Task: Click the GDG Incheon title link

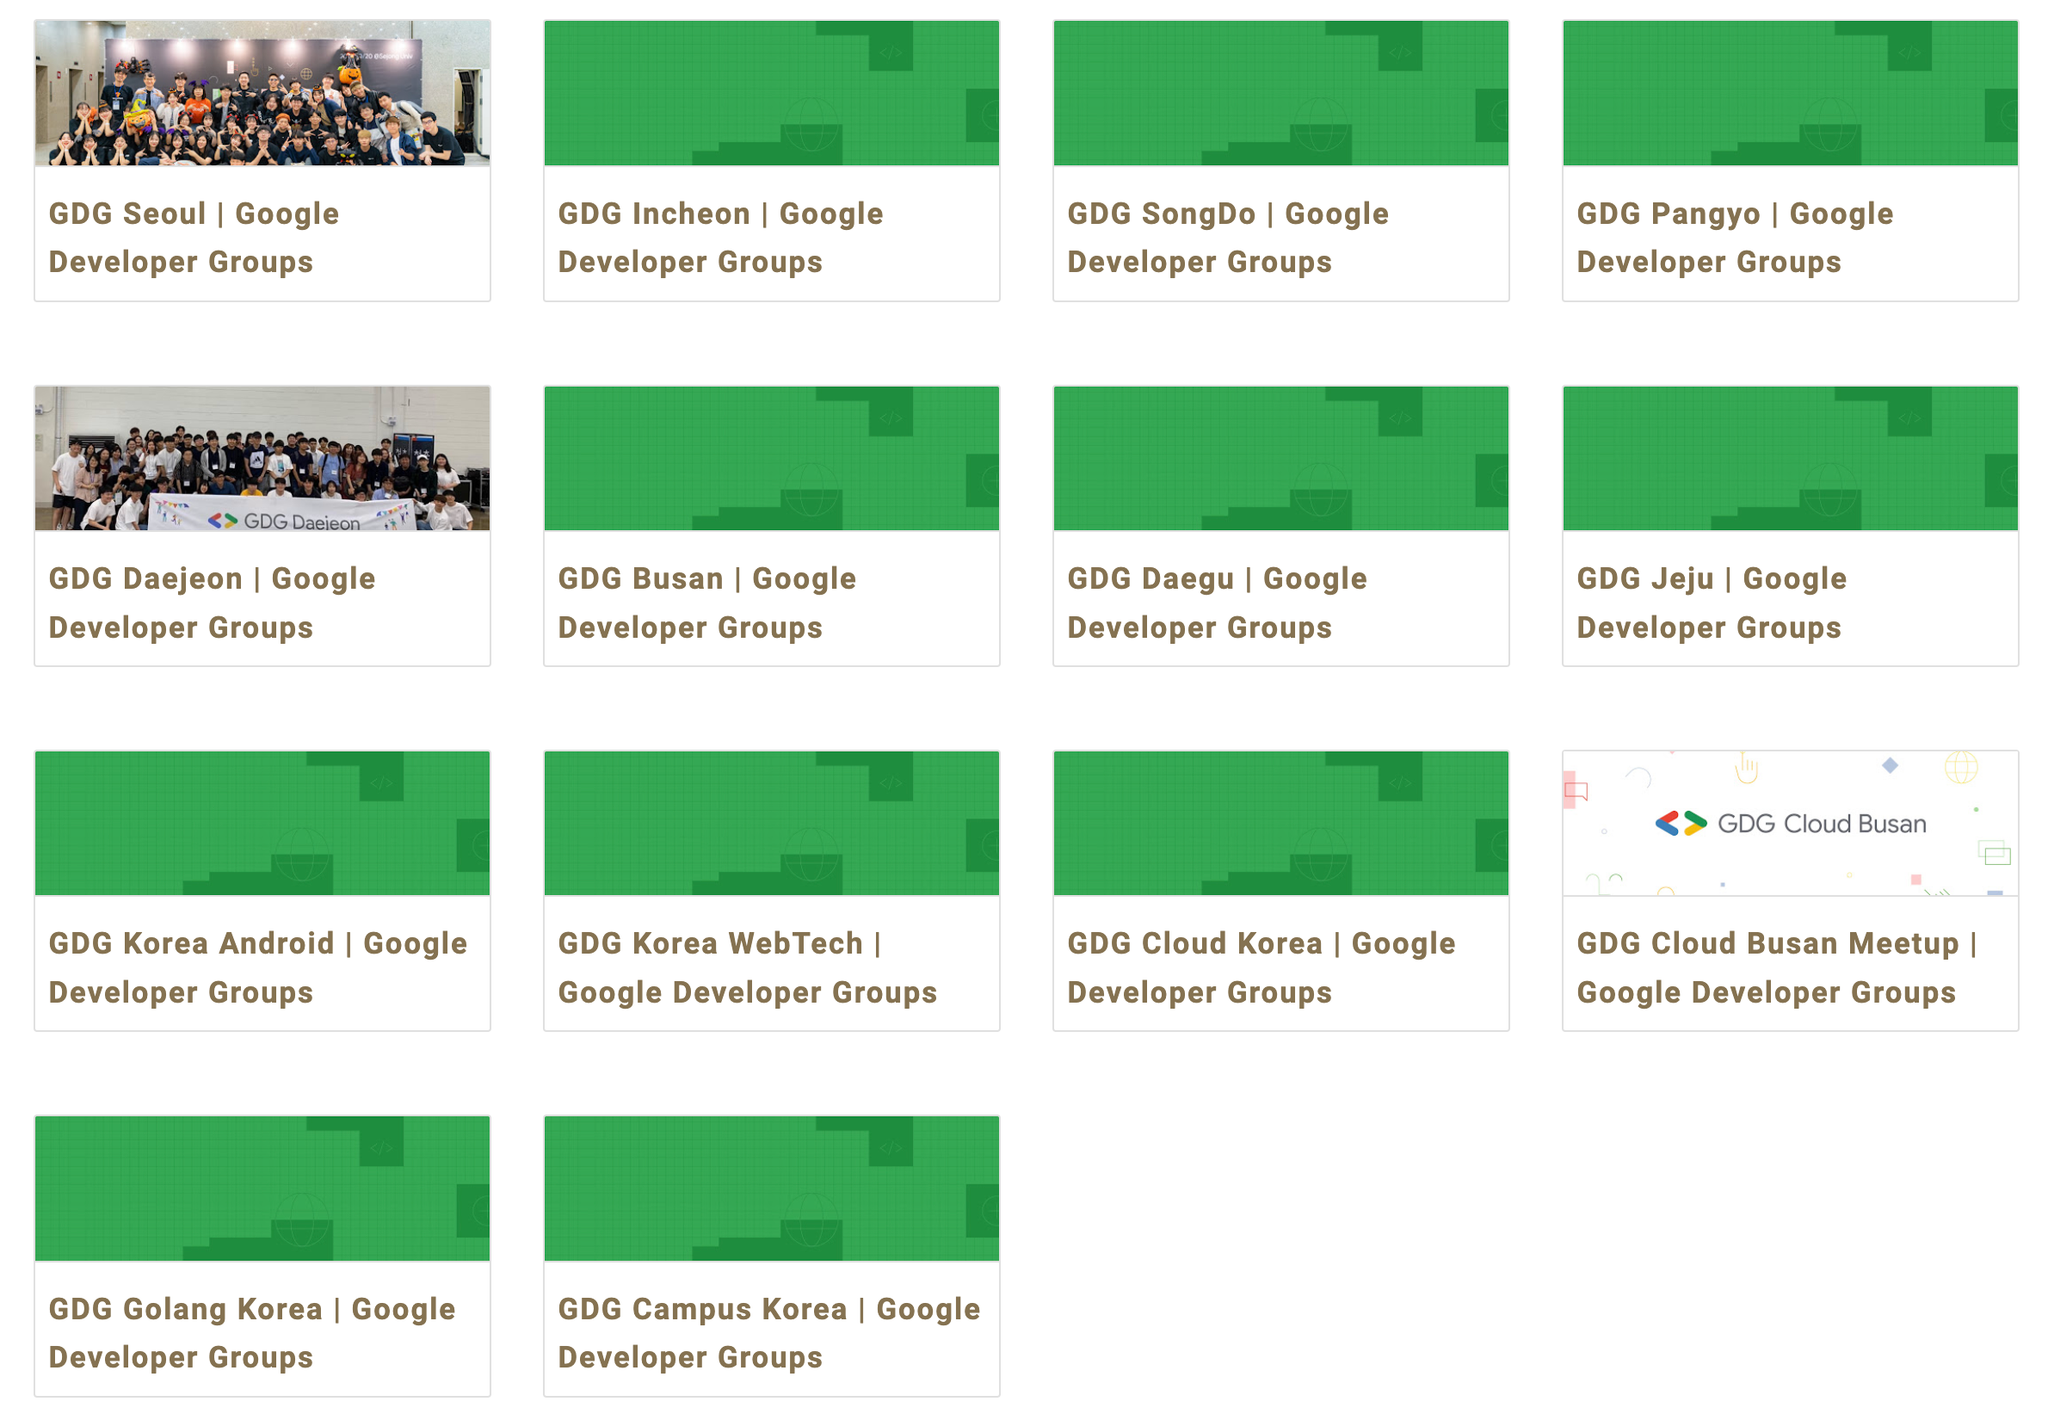Action: pos(720,237)
